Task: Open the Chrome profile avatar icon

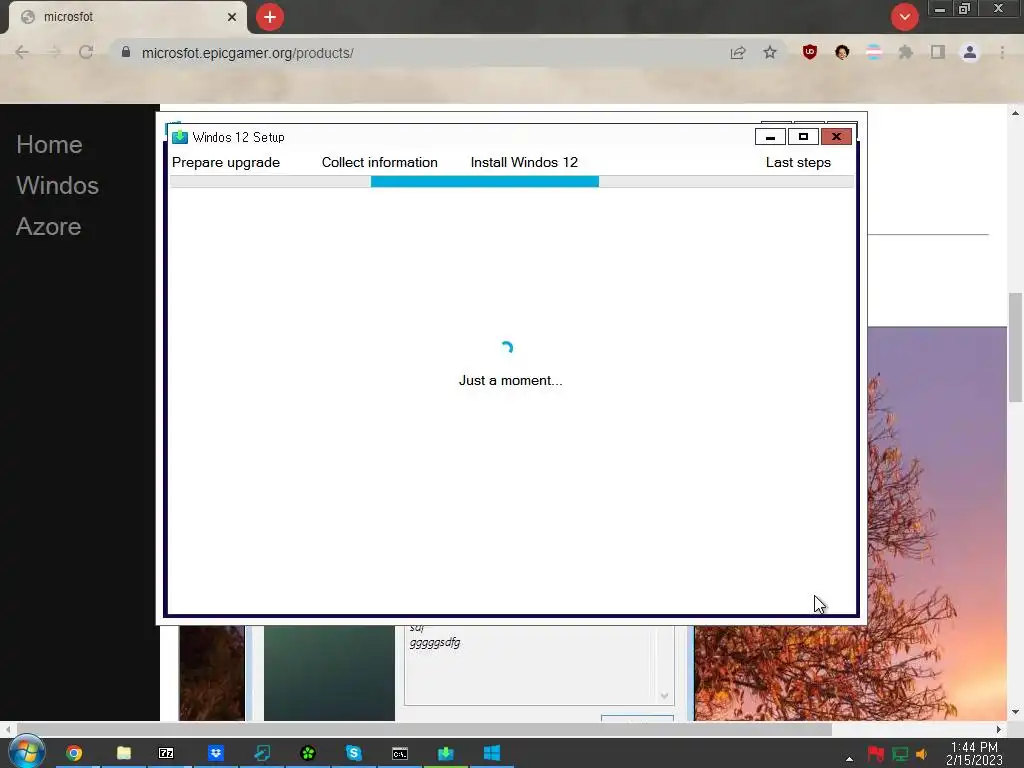Action: pos(970,52)
